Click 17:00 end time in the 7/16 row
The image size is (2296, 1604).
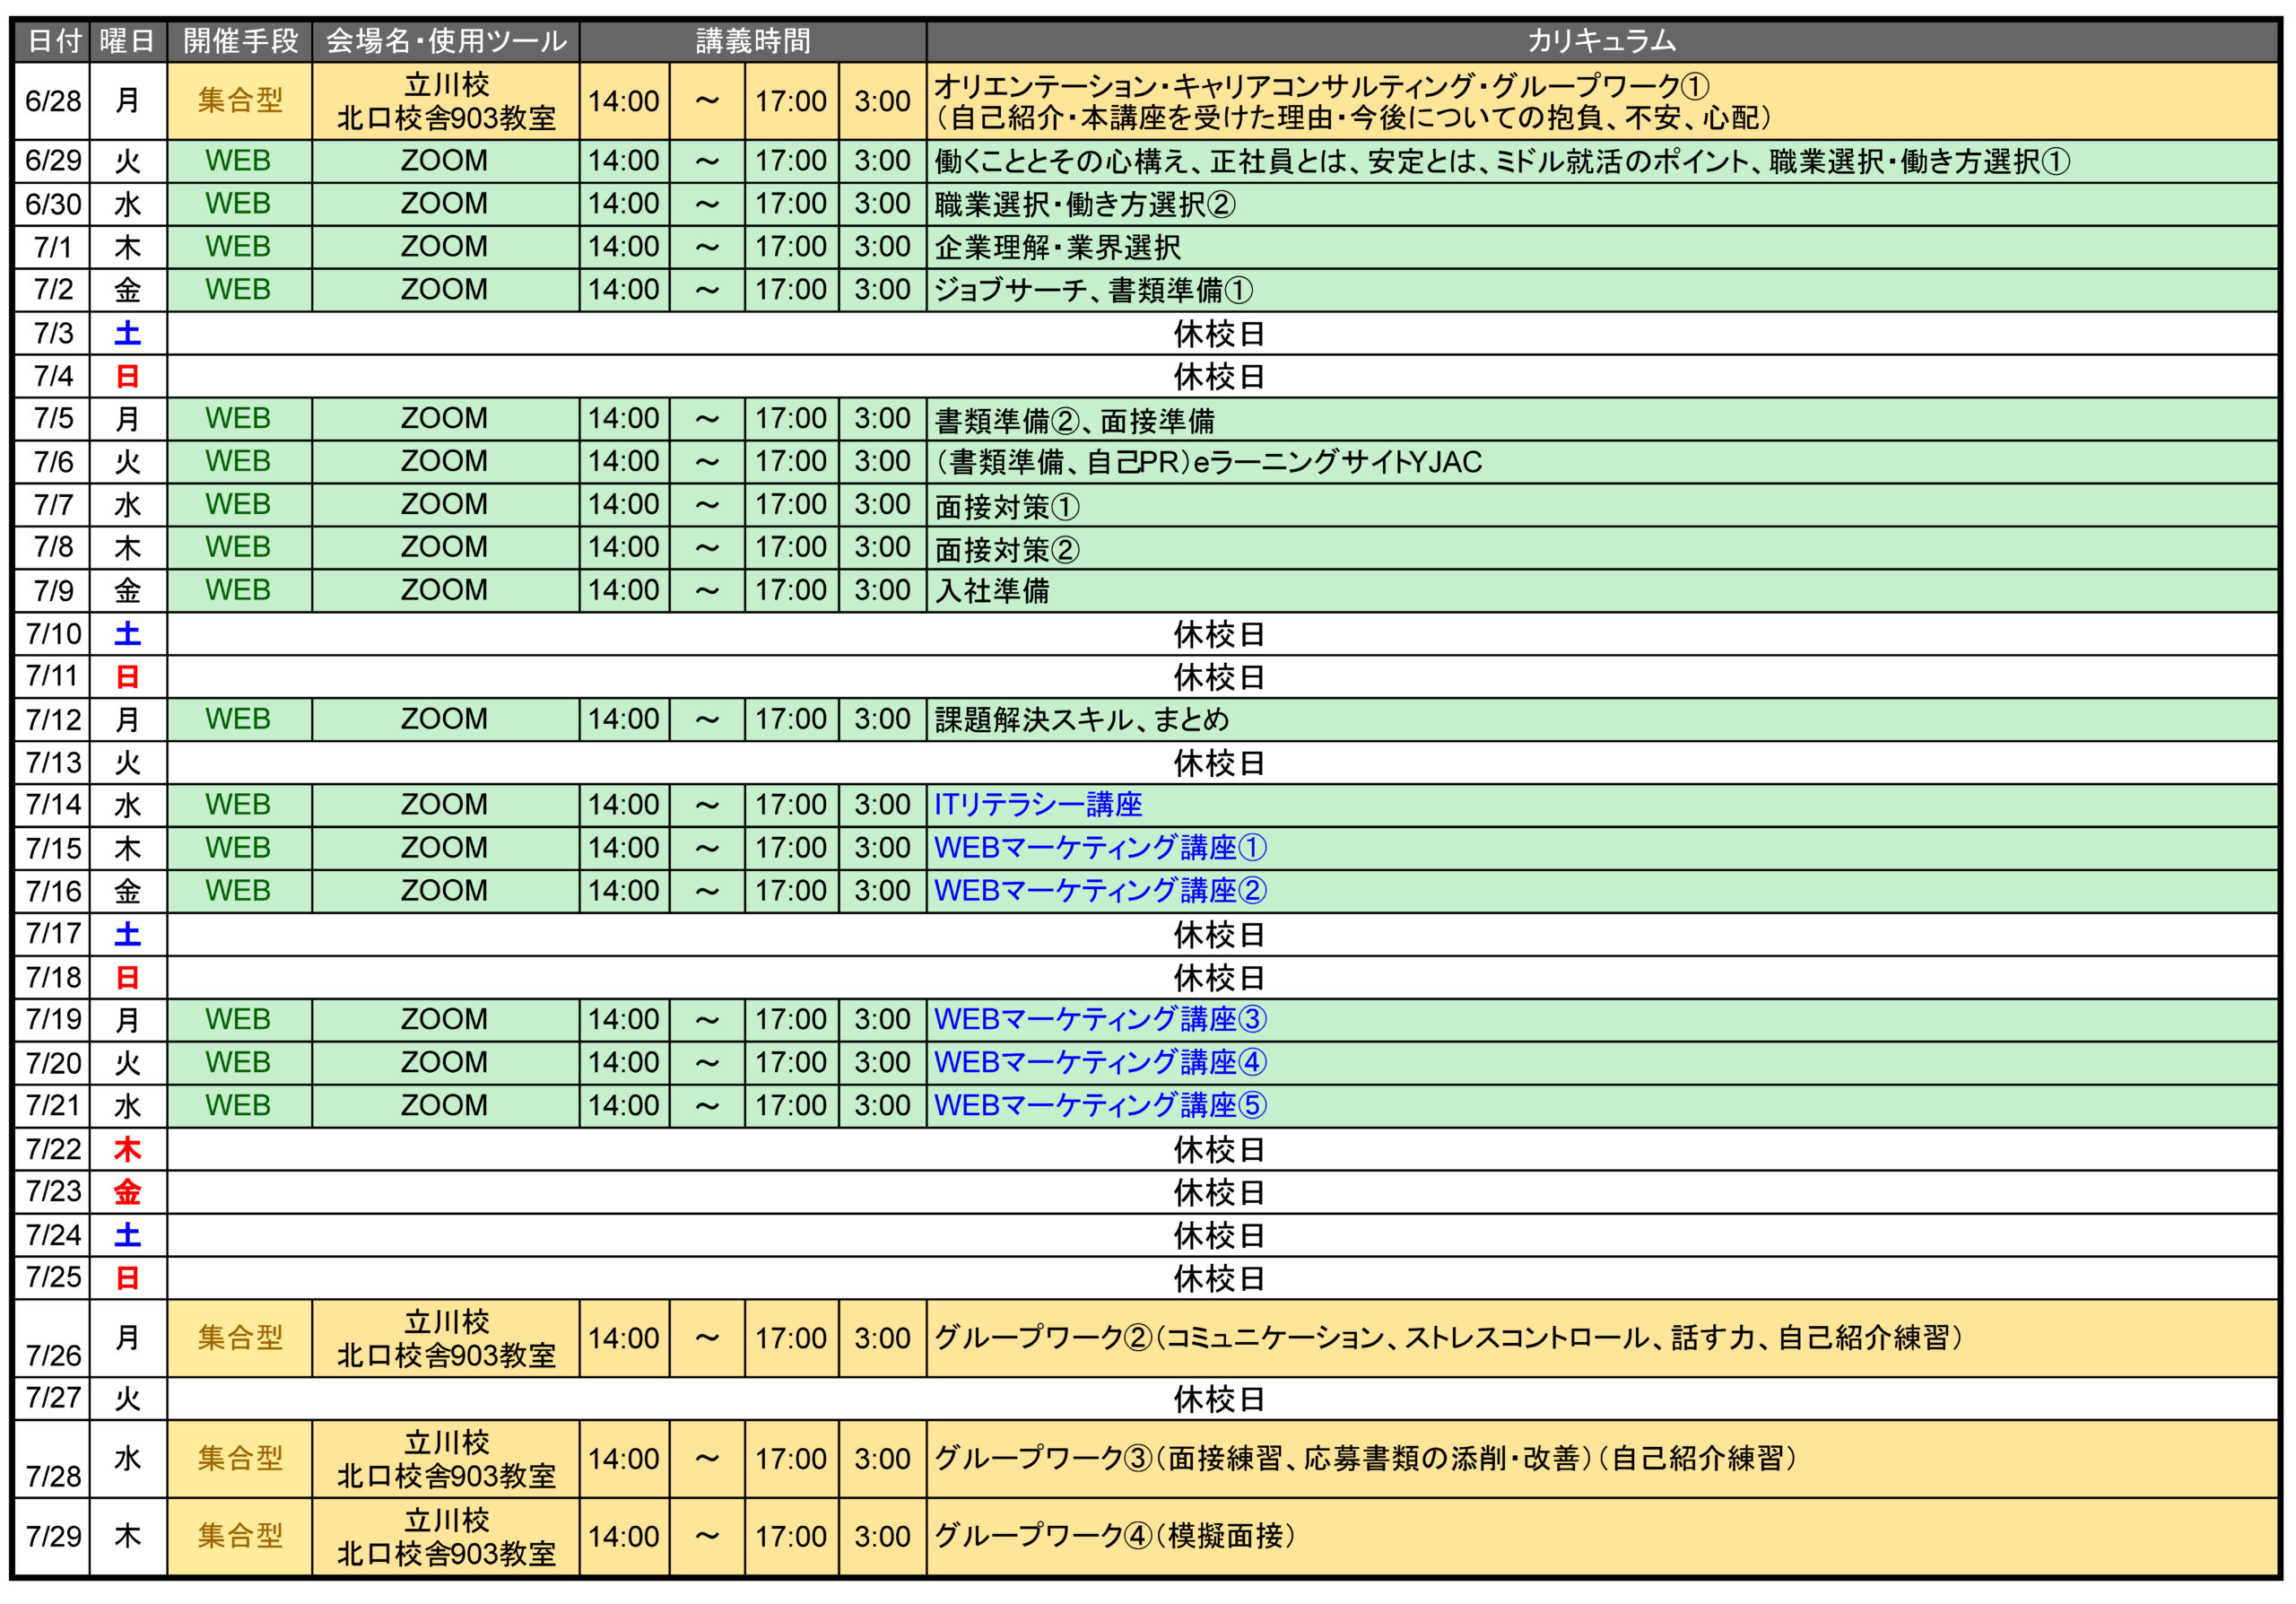pos(791,891)
